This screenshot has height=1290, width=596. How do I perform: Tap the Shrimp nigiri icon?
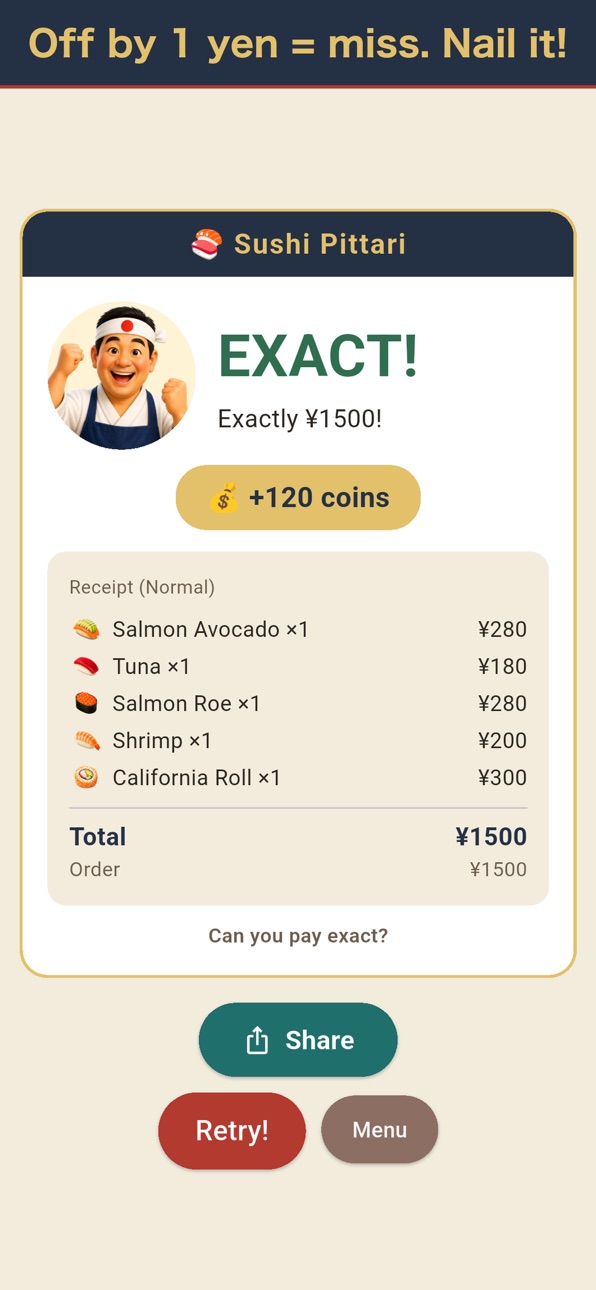pos(87,741)
